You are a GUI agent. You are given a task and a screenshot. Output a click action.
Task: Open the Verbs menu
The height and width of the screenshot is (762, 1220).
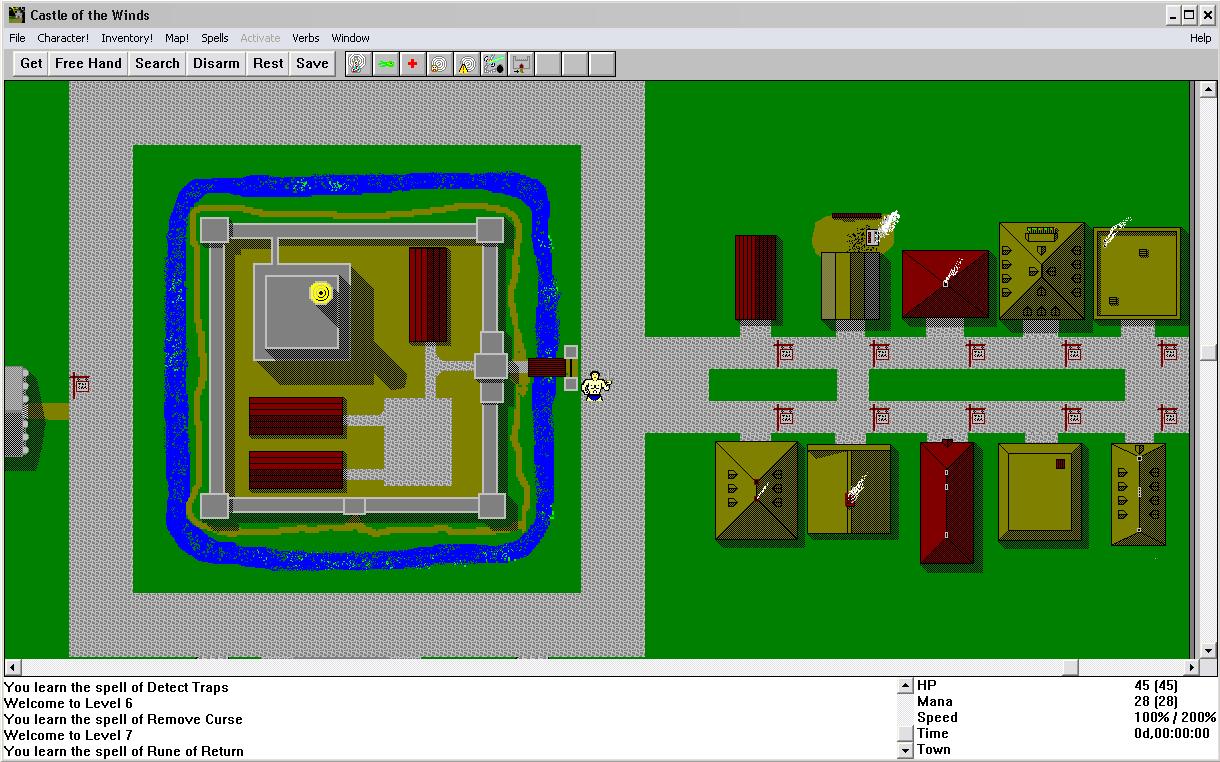pyautogui.click(x=305, y=38)
